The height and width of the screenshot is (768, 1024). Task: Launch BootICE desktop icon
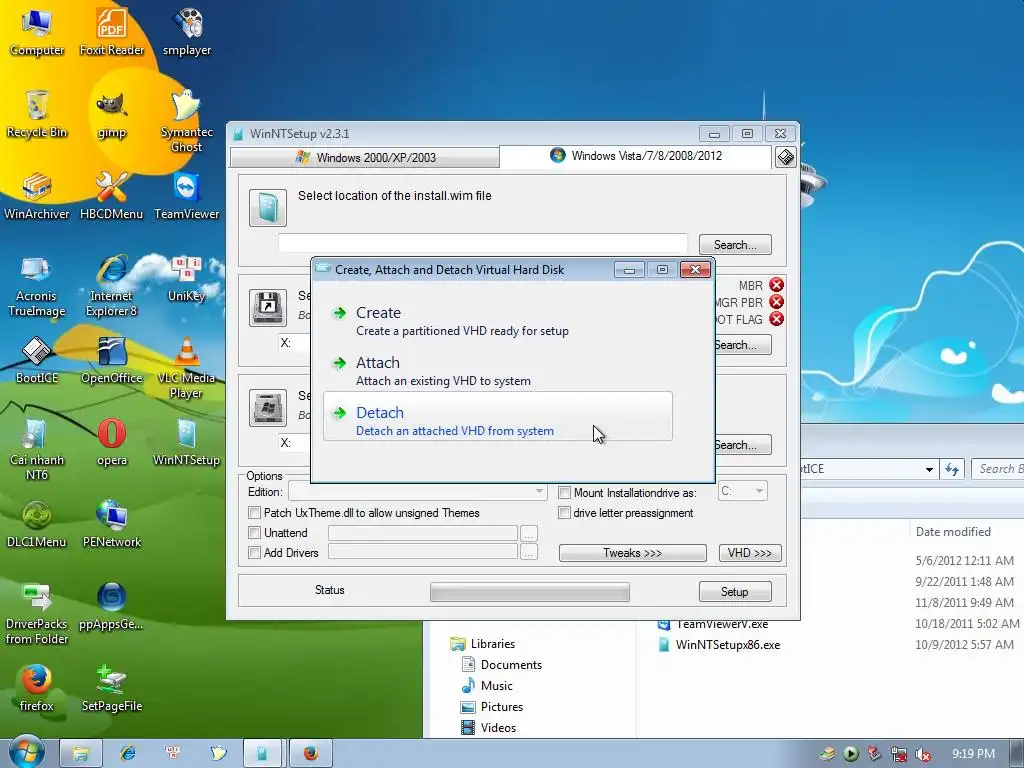point(37,360)
